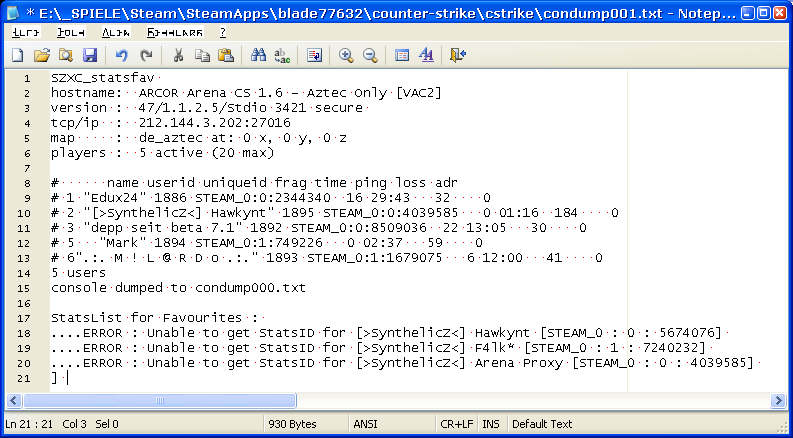793x438 pixels.
Task: Open the View menu, third in the menu bar
Action: [x=116, y=33]
